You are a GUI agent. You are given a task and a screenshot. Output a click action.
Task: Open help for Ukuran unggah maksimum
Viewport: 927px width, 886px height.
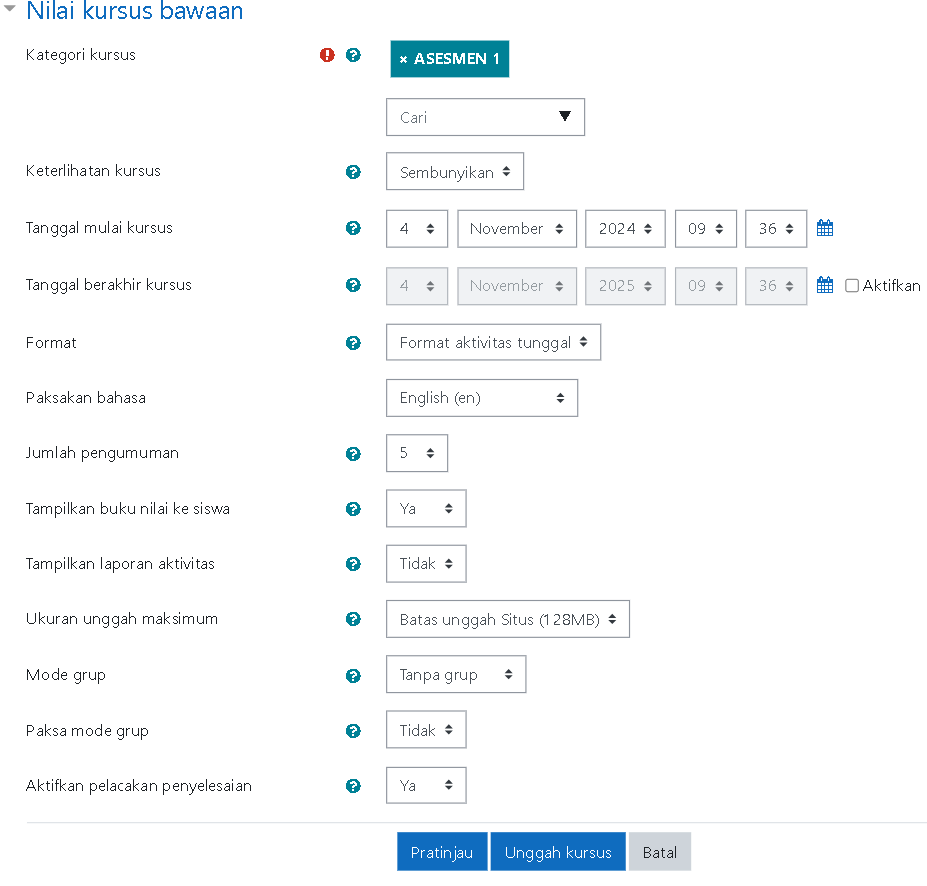[353, 619]
